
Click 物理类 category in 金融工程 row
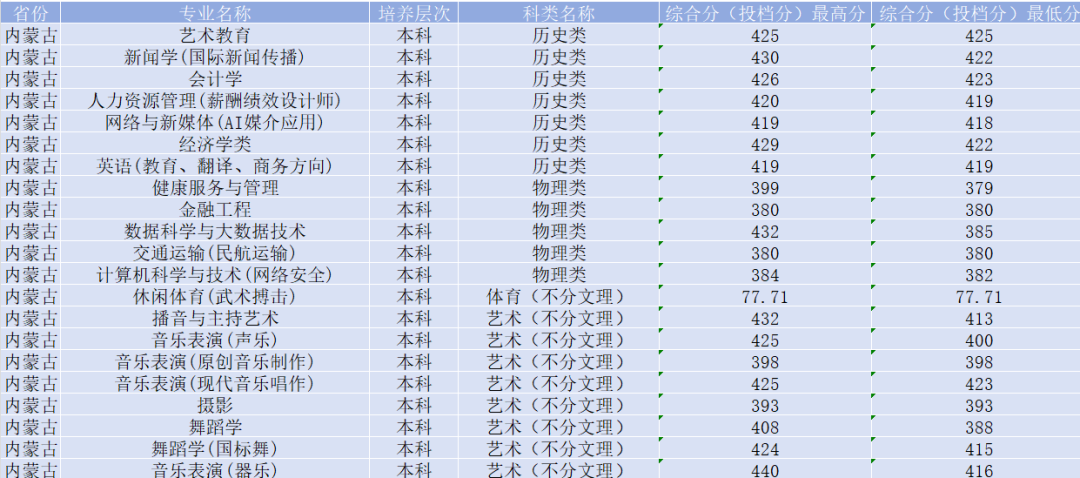point(559,209)
